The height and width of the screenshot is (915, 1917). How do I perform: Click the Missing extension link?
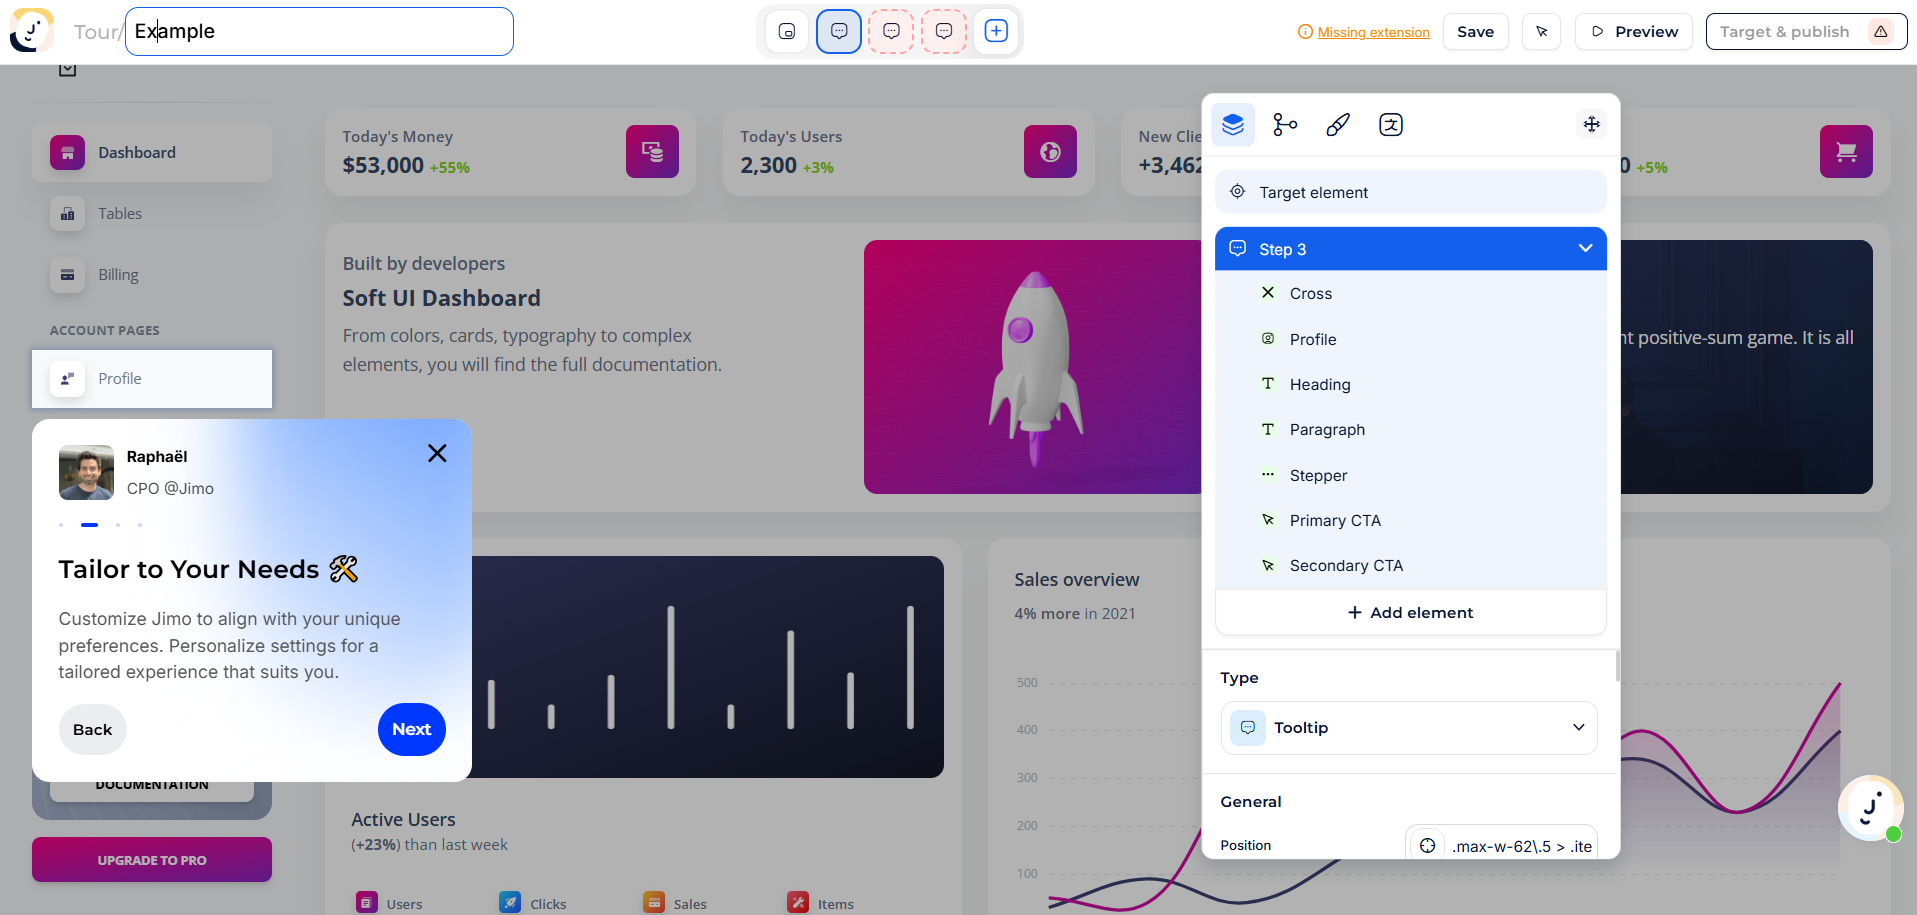tap(1373, 32)
